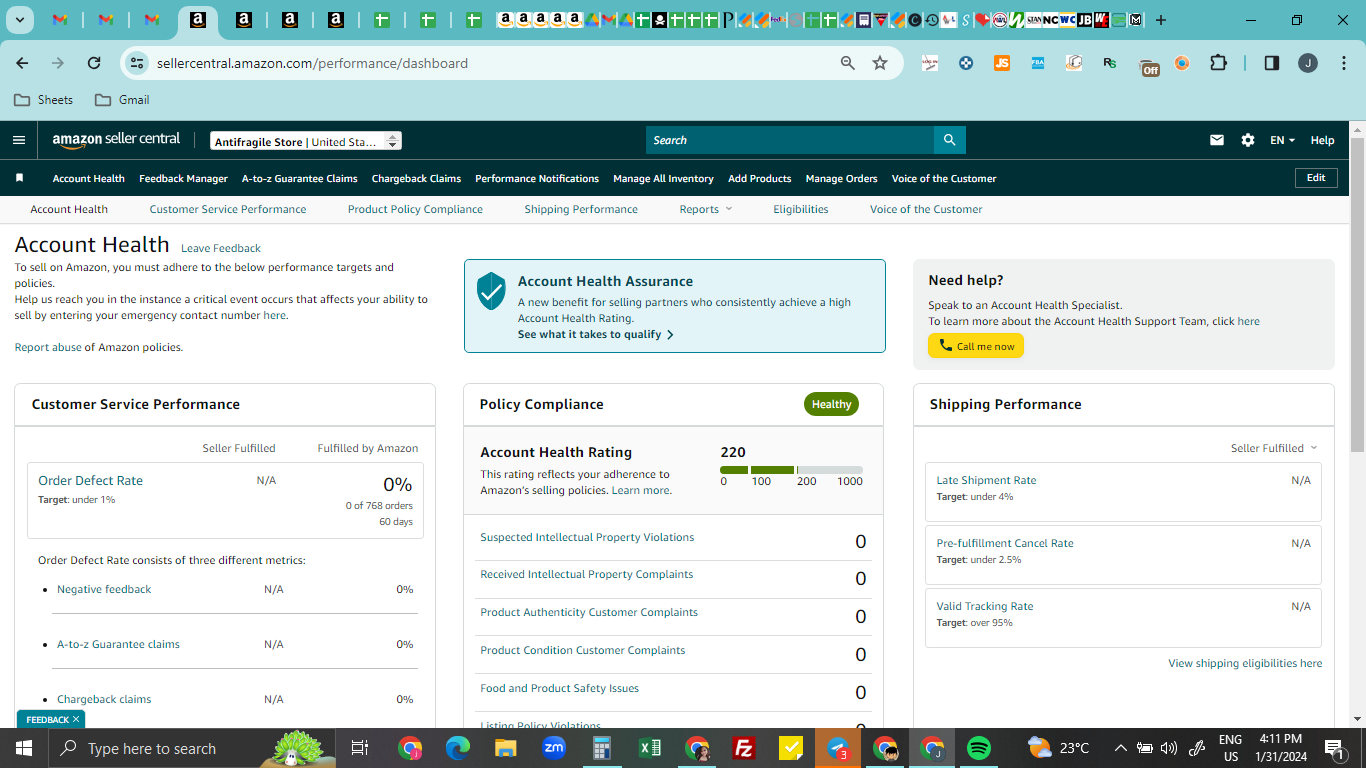
Task: Click the zoom magnifier in the address bar
Action: click(848, 63)
